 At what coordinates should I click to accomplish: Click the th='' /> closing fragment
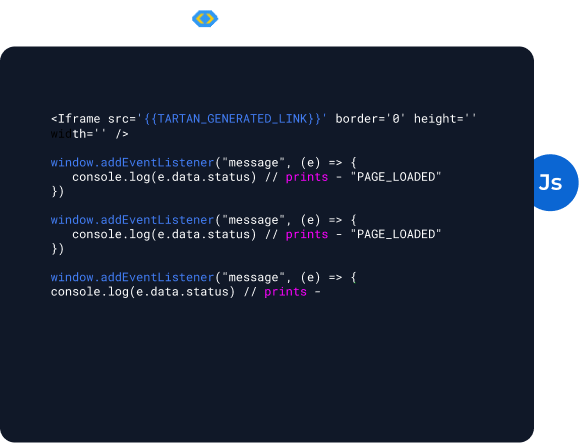[100, 134]
